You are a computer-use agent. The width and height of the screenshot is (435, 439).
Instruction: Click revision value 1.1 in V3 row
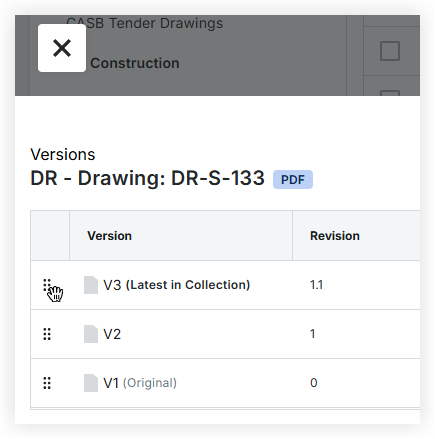[316, 285]
